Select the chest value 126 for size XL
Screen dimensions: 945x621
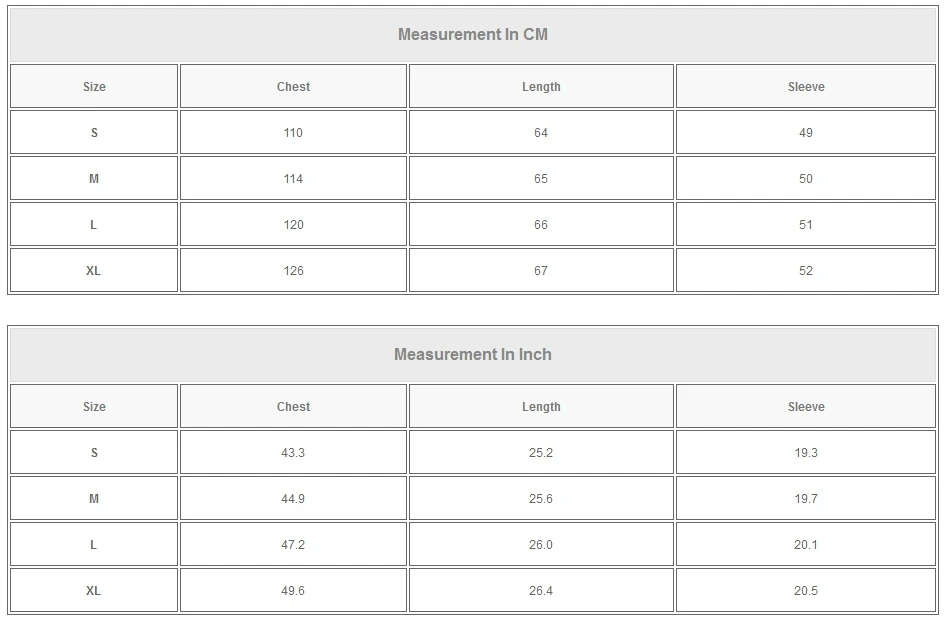click(x=293, y=271)
